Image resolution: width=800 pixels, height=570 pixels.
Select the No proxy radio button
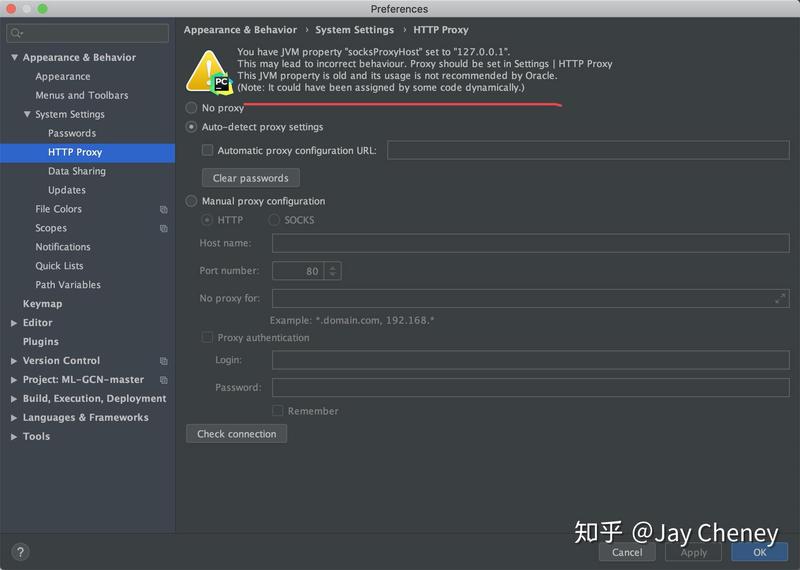pyautogui.click(x=192, y=107)
